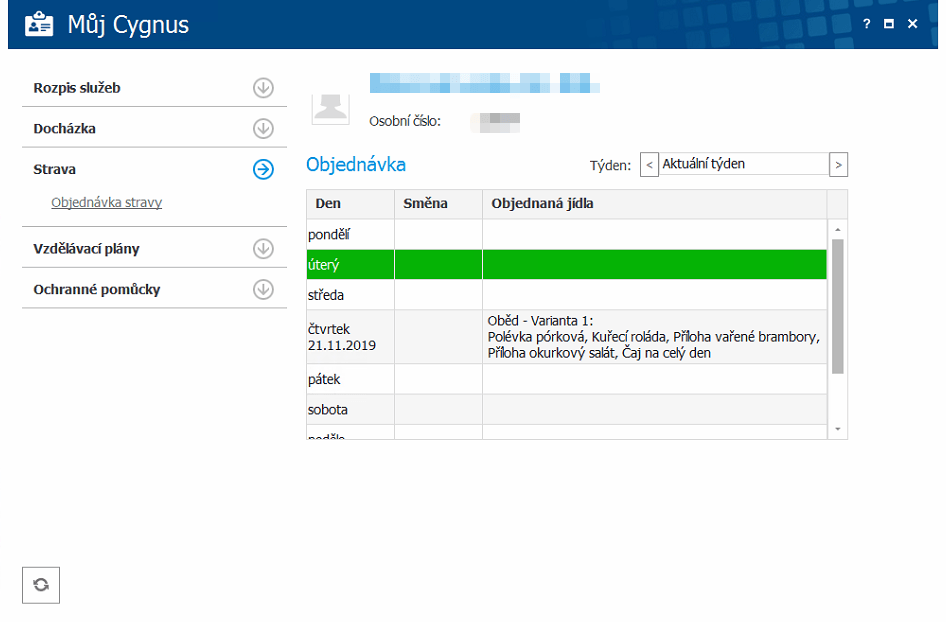Click the refresh button

pyautogui.click(x=41, y=585)
